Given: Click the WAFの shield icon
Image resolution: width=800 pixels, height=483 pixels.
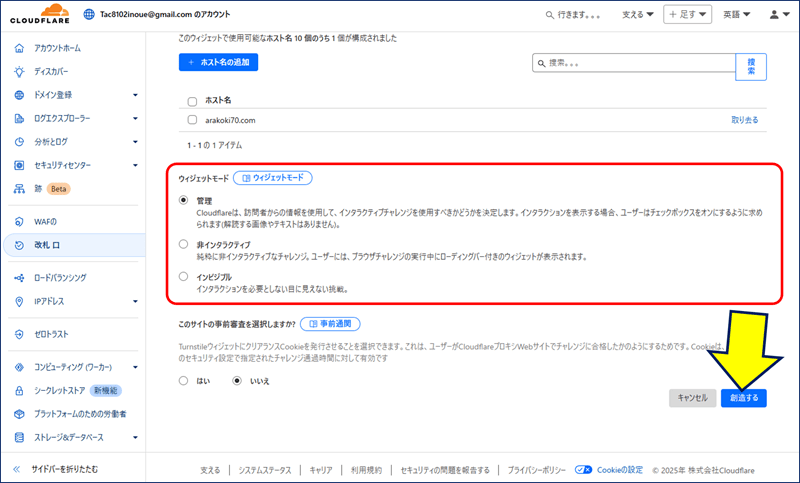Looking at the screenshot, I should pos(19,222).
